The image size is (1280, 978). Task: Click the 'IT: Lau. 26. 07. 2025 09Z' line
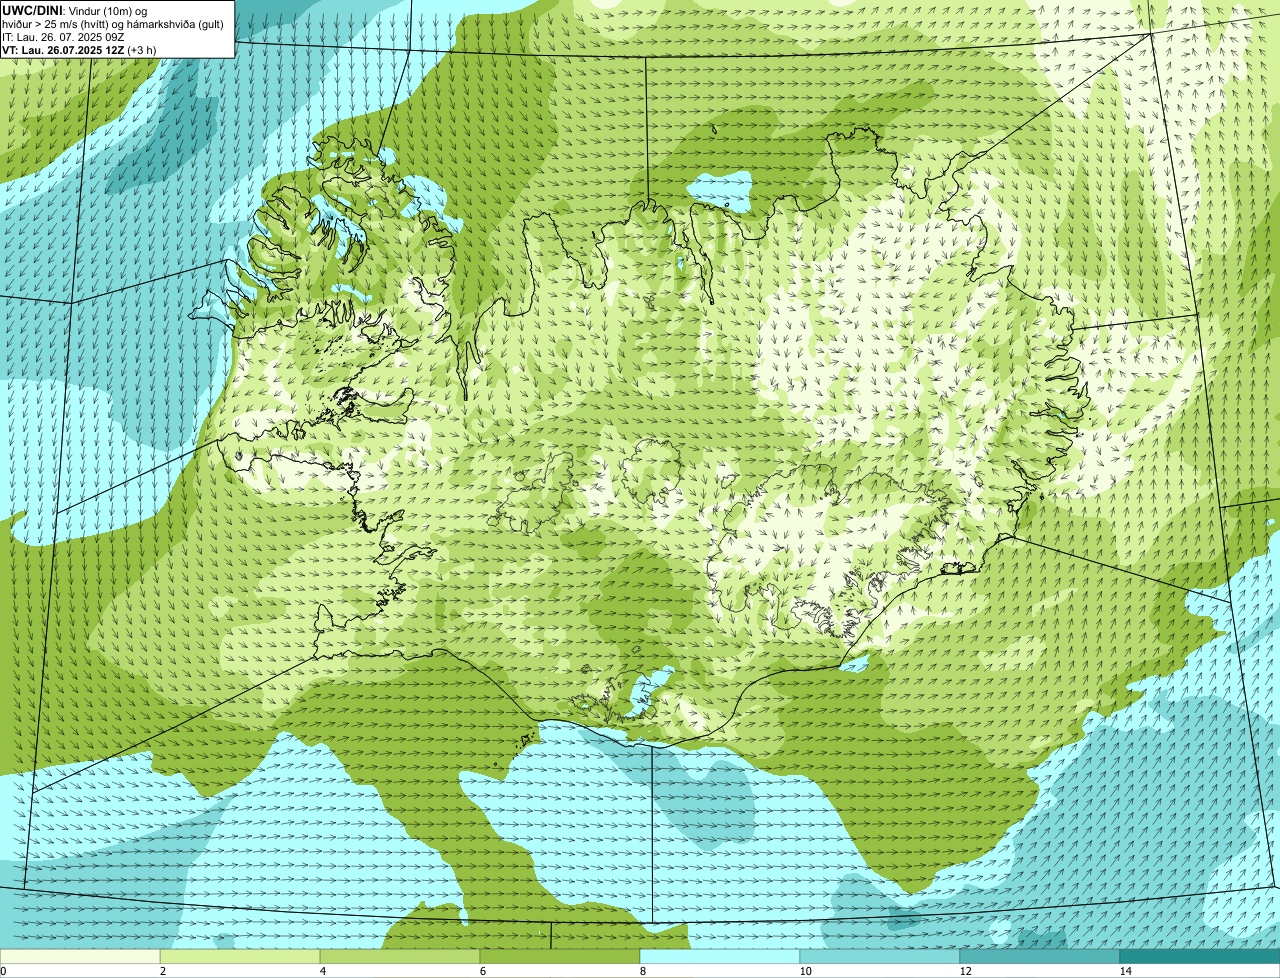pos(63,37)
